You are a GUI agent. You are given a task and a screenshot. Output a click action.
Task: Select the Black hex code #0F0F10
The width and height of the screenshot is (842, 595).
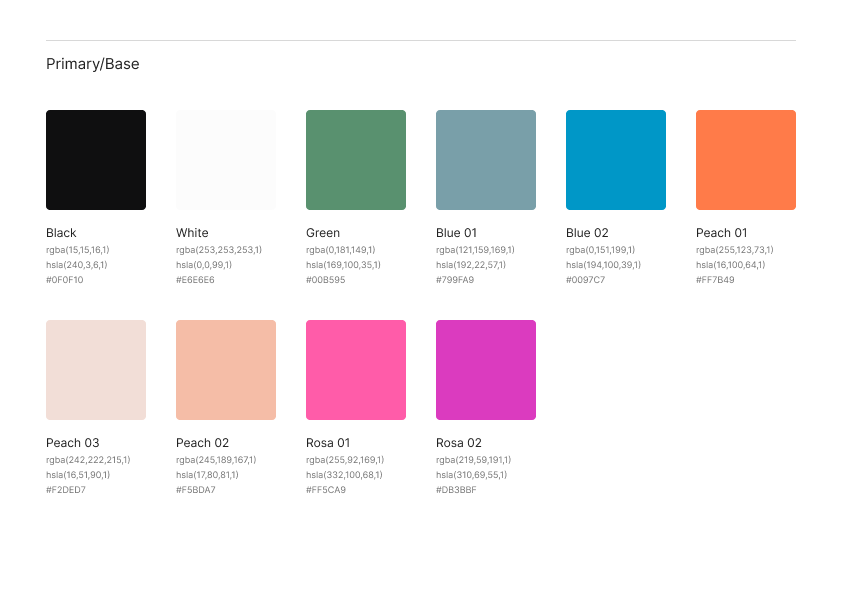click(x=65, y=280)
